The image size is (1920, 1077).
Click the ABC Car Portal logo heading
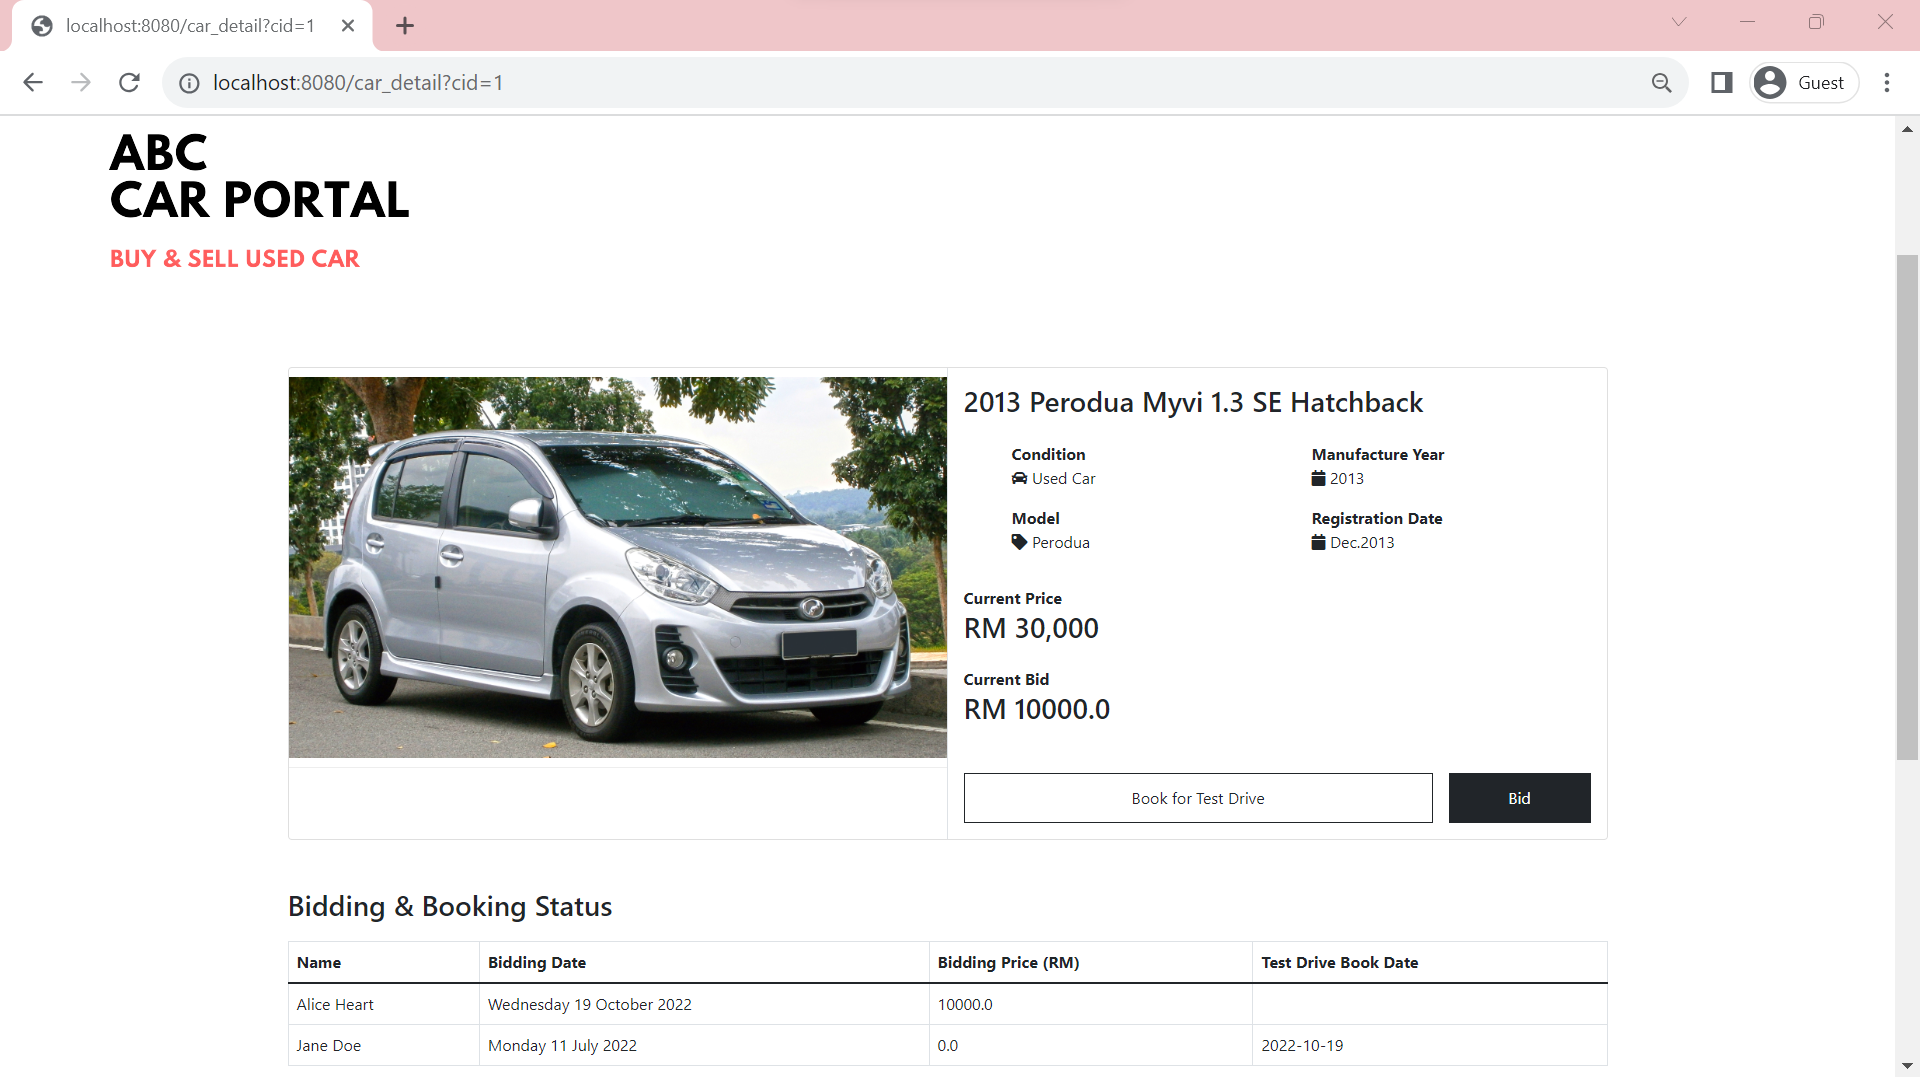coord(259,177)
